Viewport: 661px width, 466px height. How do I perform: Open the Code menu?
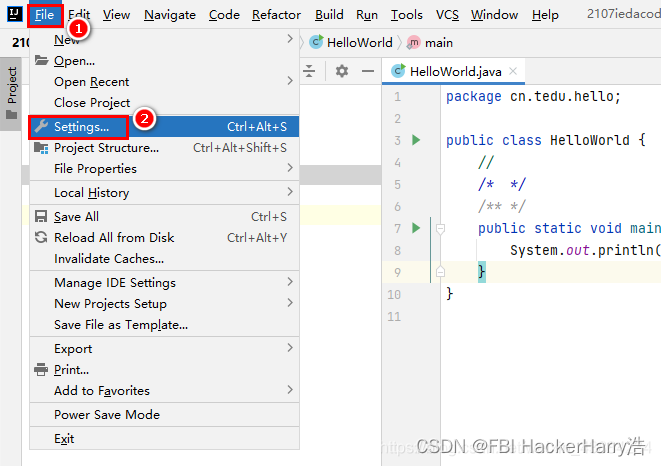[224, 15]
